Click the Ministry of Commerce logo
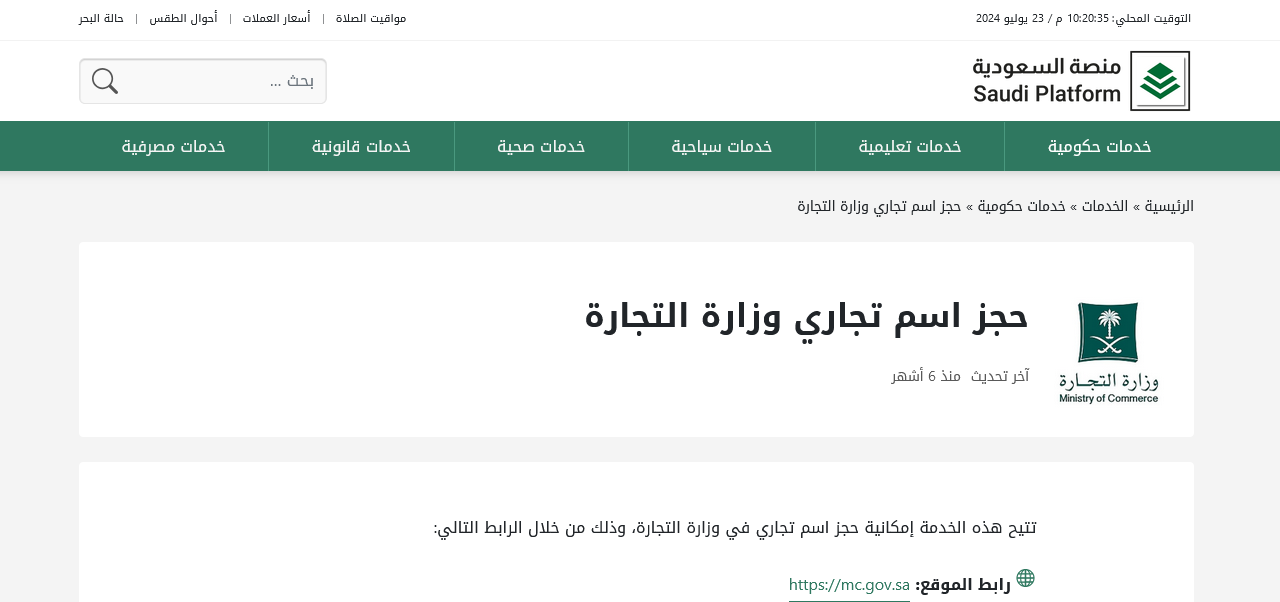This screenshot has height=602, width=1280. click(x=1108, y=352)
